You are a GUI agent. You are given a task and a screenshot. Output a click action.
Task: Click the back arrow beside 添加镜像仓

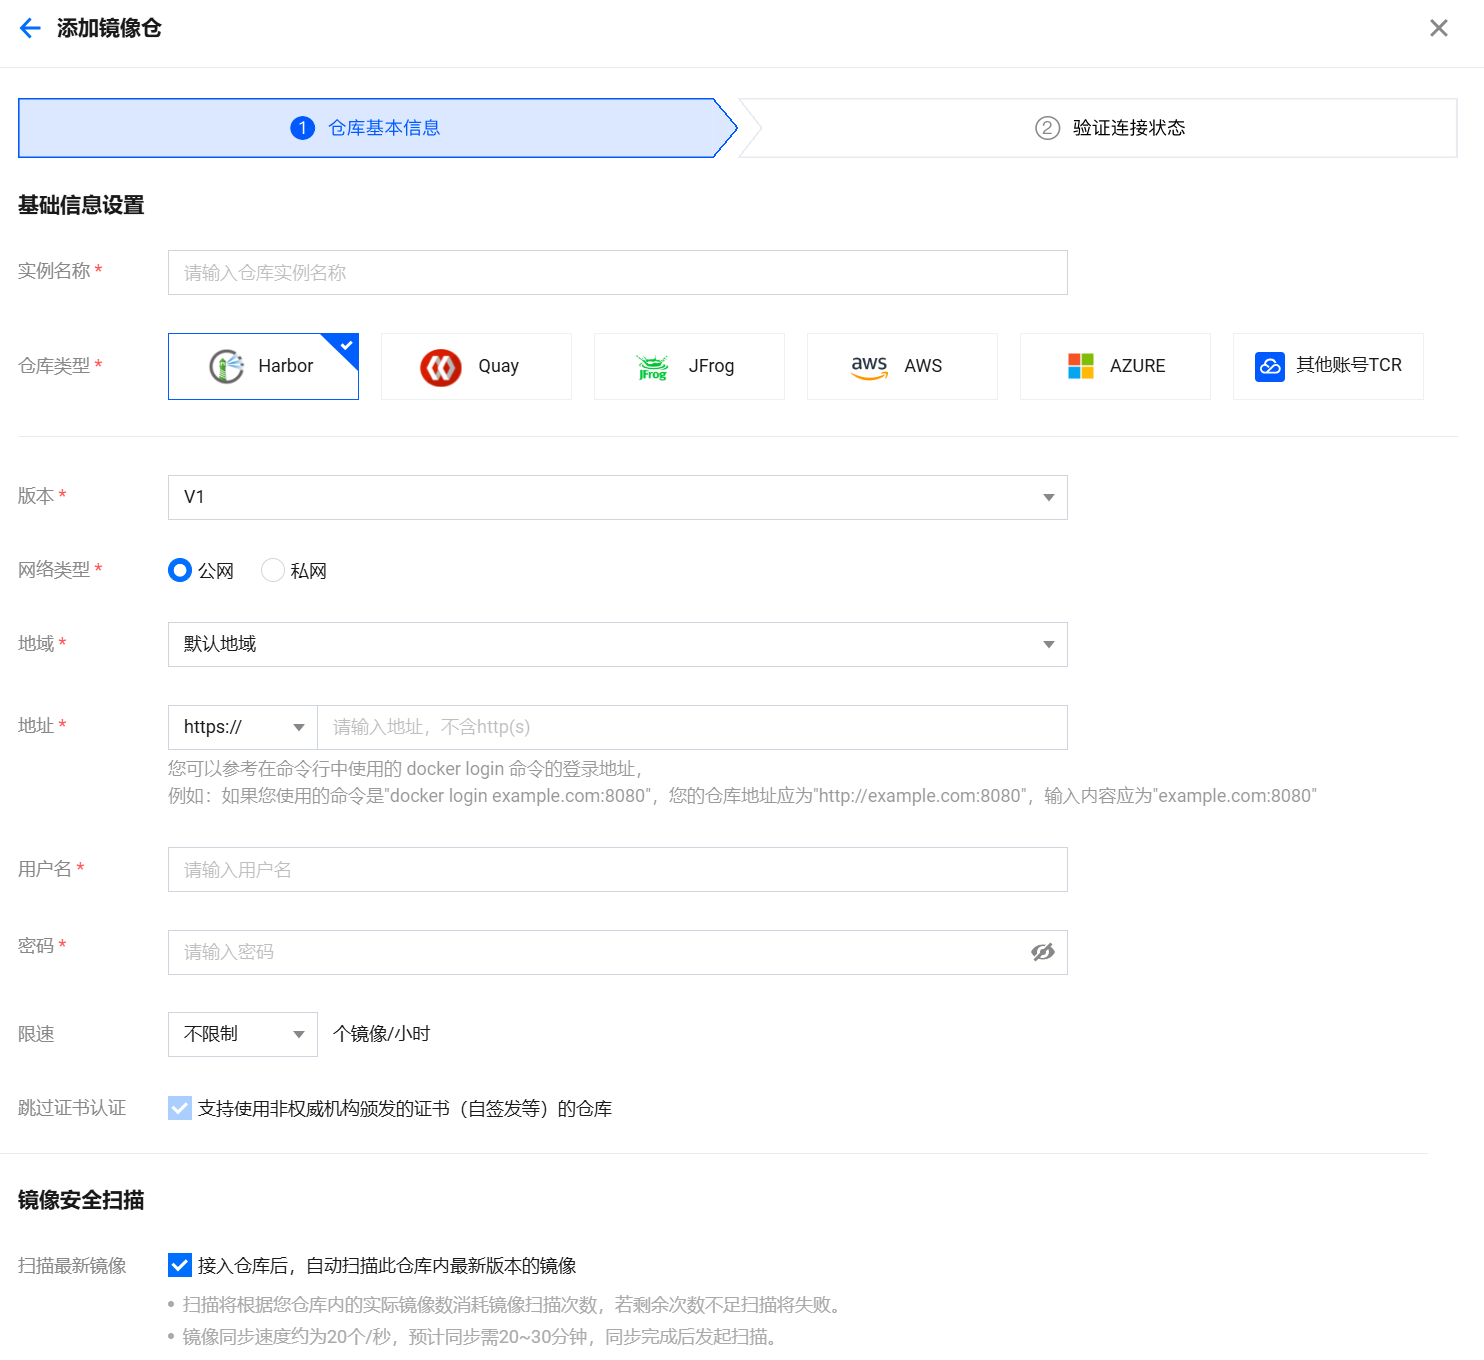coord(30,28)
